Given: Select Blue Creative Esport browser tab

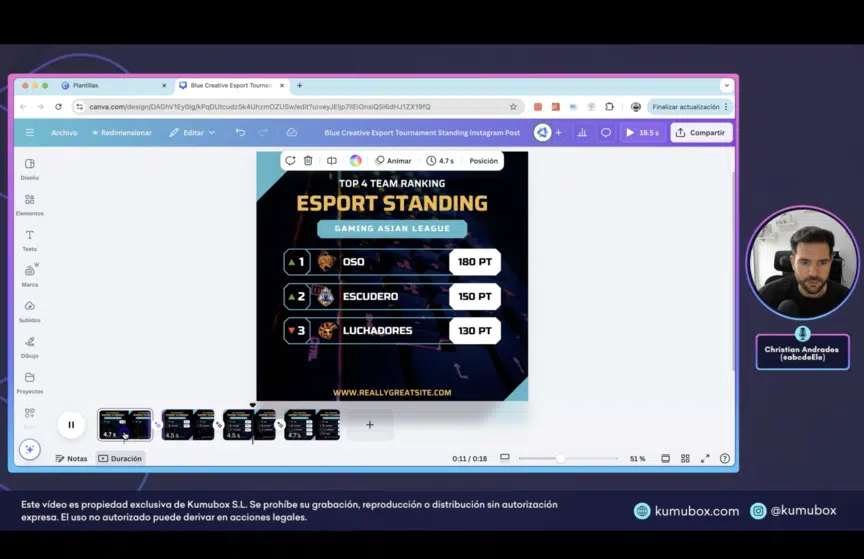Looking at the screenshot, I should [231, 85].
